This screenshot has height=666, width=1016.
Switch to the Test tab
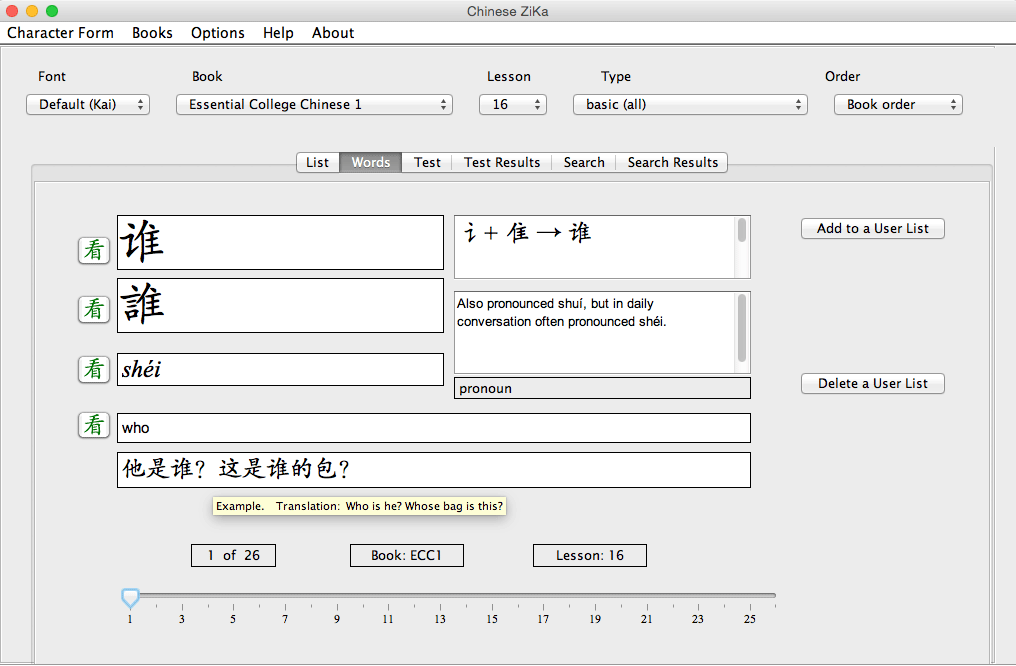tap(427, 162)
